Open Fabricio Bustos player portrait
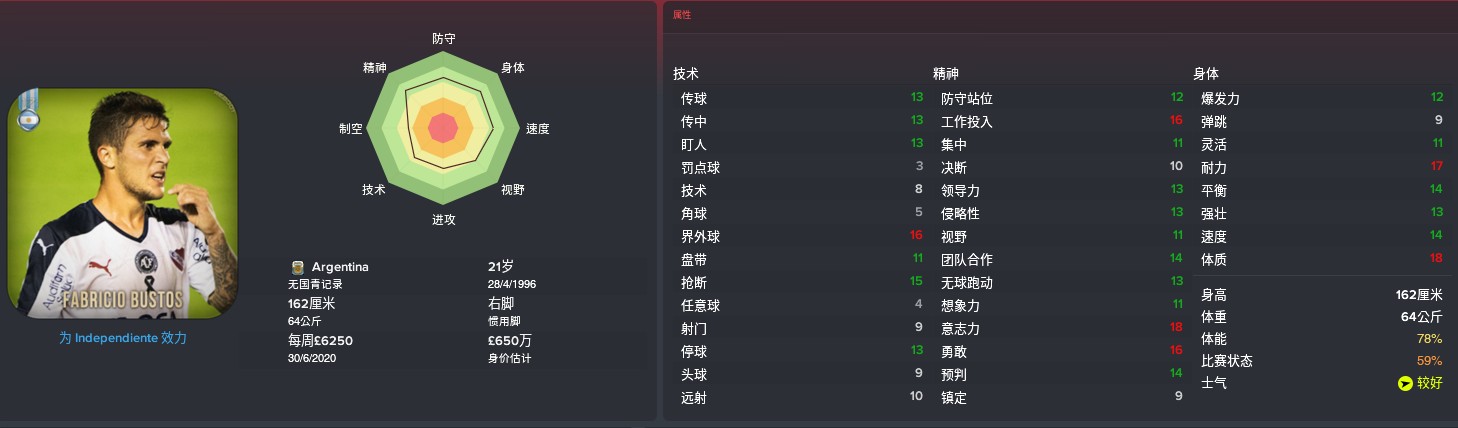1458x428 pixels. click(123, 204)
